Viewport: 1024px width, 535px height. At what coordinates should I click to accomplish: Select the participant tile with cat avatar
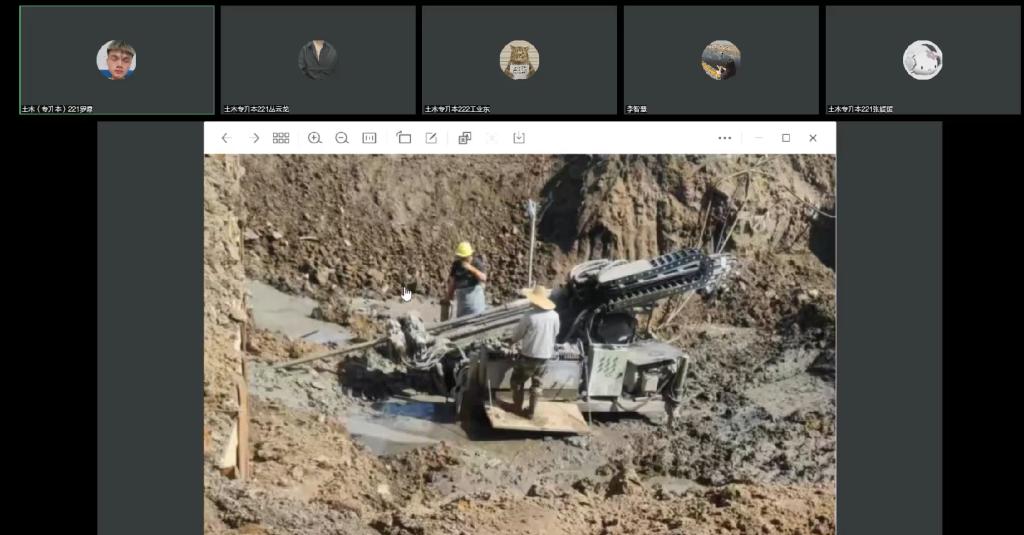pyautogui.click(x=519, y=60)
